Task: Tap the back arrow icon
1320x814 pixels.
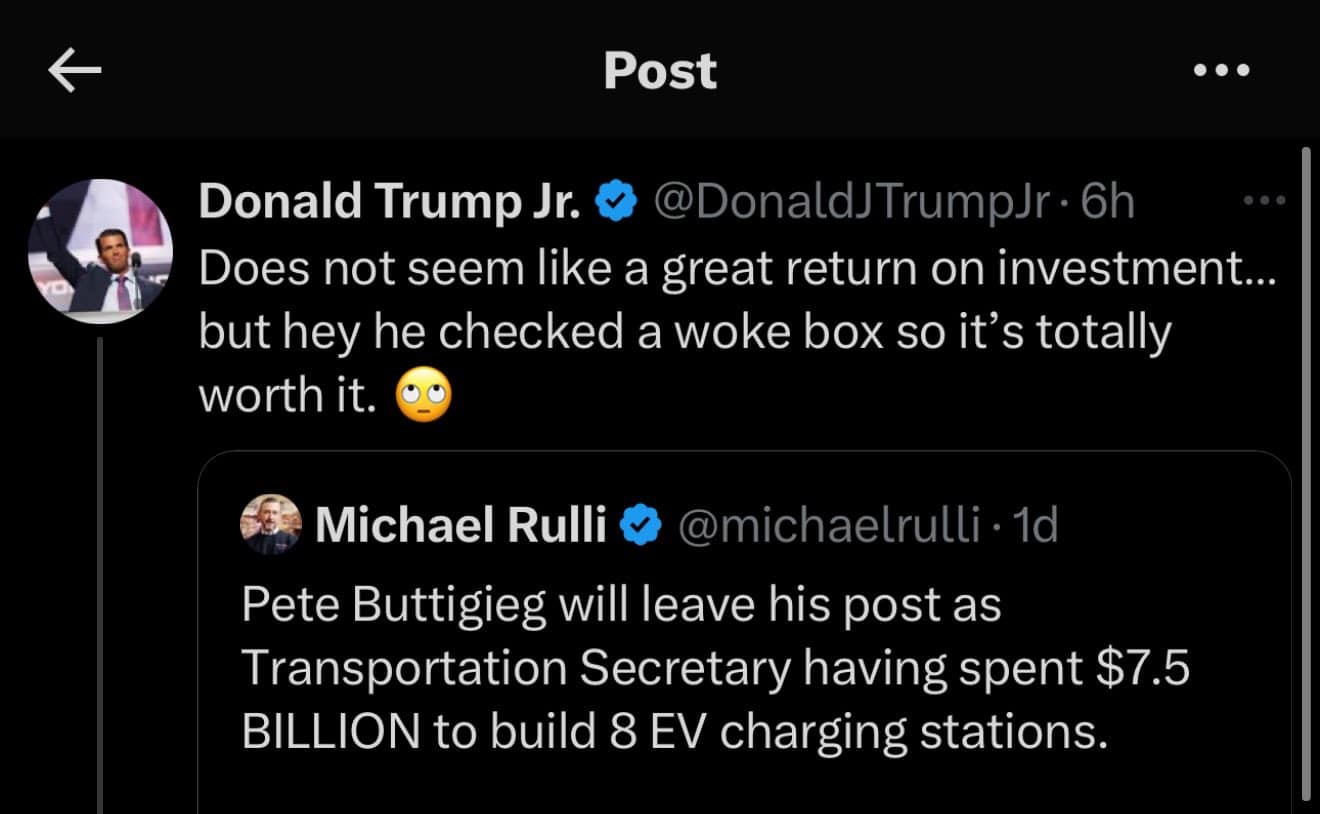Action: coord(74,71)
